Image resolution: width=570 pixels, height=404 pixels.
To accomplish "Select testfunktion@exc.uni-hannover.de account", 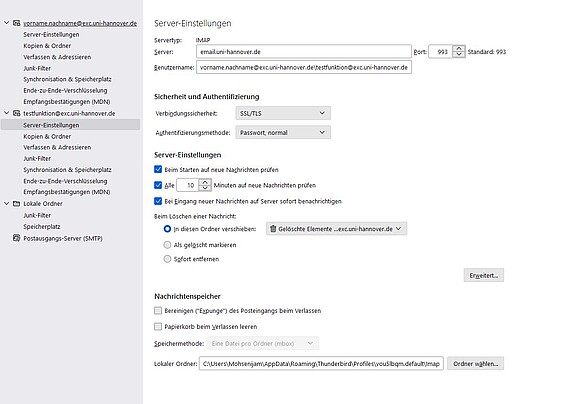I will (x=69, y=113).
